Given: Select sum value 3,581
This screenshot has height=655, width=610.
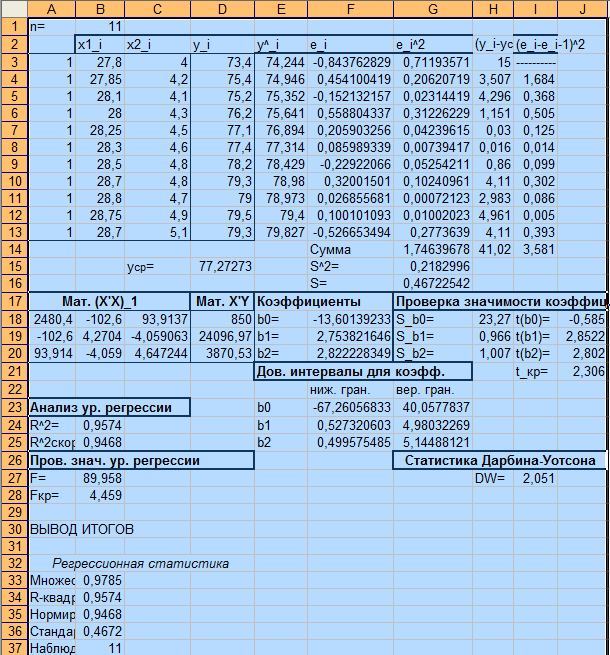Looking at the screenshot, I should [x=535, y=249].
